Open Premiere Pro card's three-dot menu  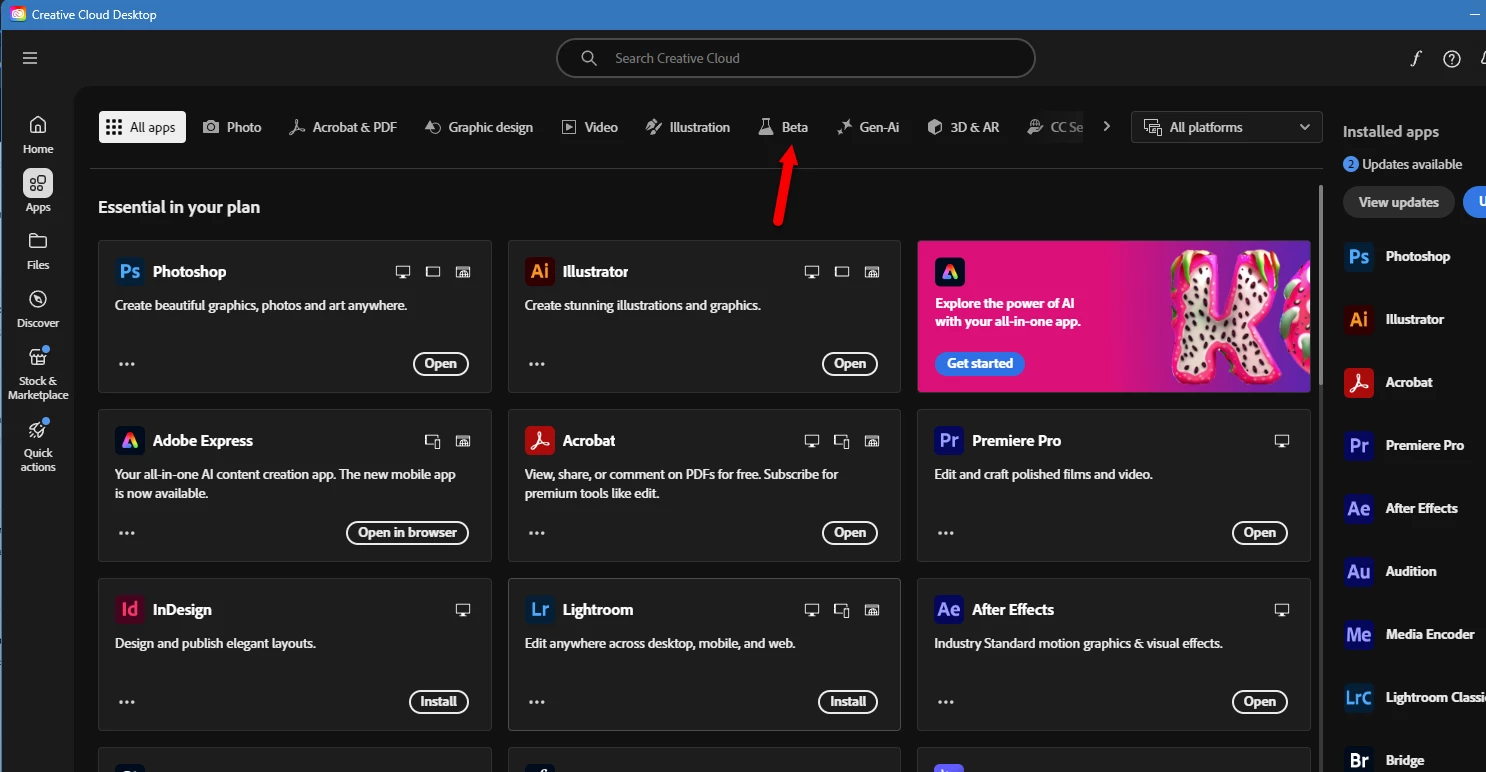(x=946, y=533)
